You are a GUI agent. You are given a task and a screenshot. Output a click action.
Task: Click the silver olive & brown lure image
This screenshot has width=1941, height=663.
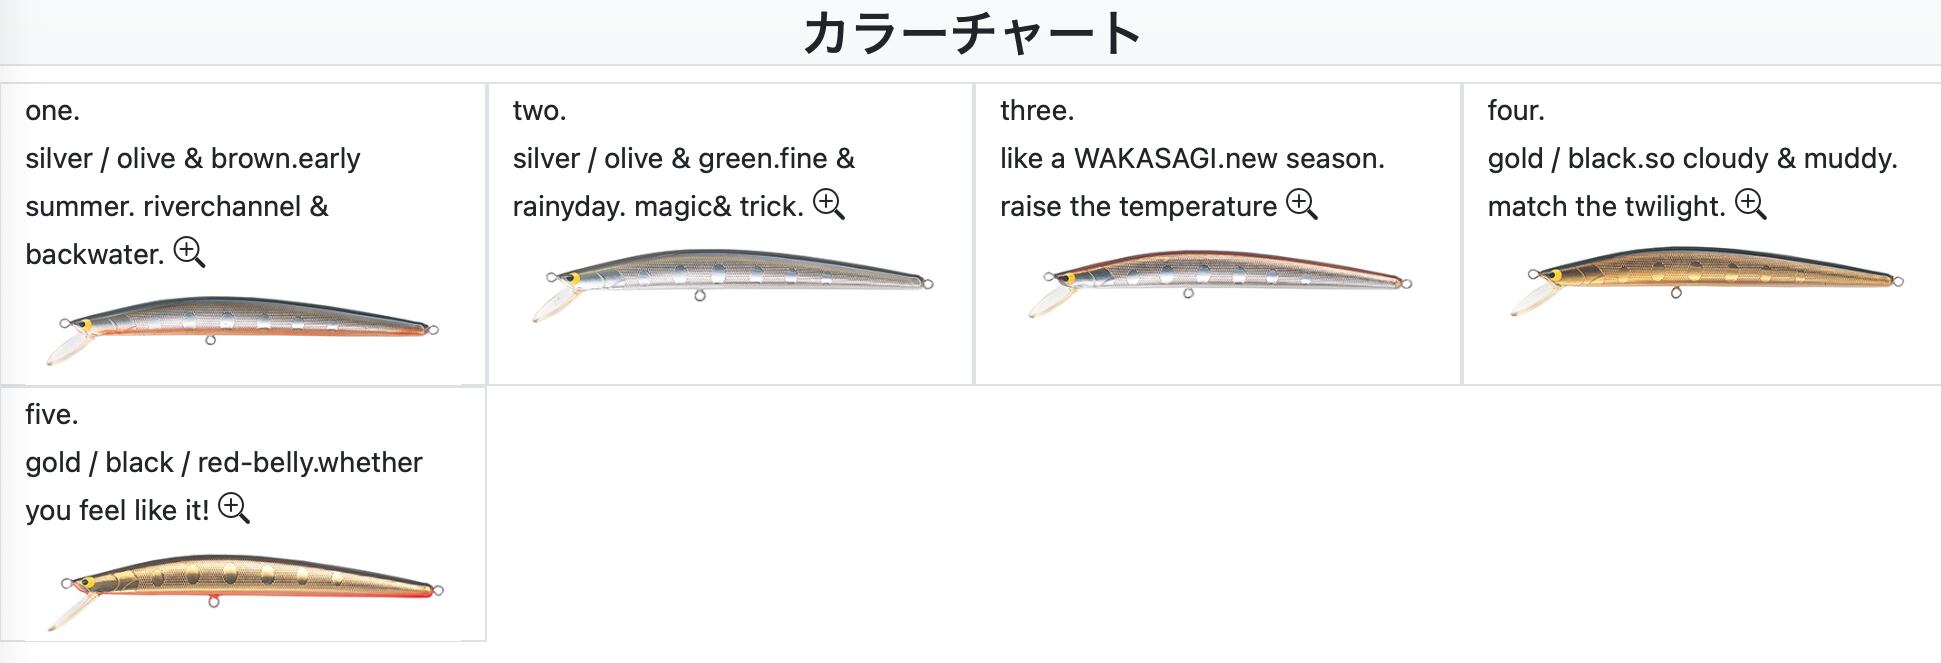[x=244, y=326]
